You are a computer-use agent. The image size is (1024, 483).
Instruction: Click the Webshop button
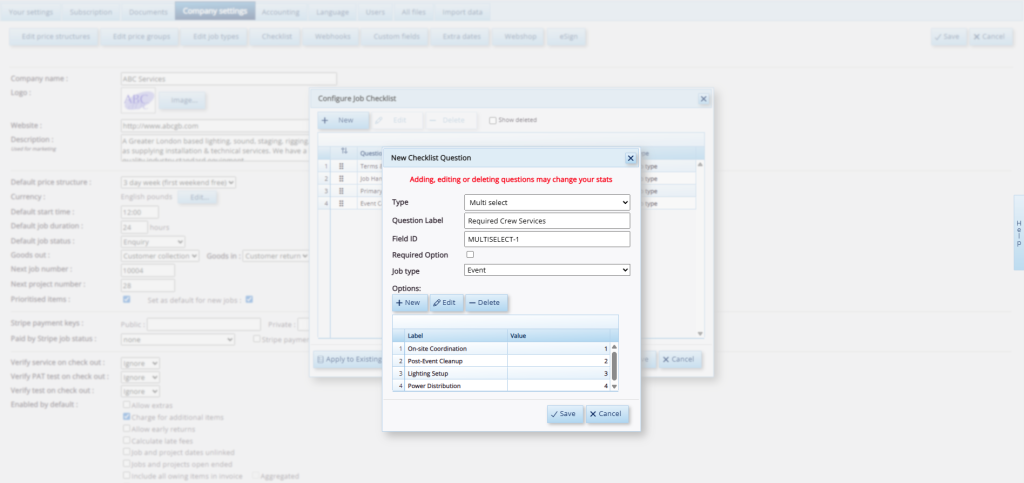click(x=520, y=37)
